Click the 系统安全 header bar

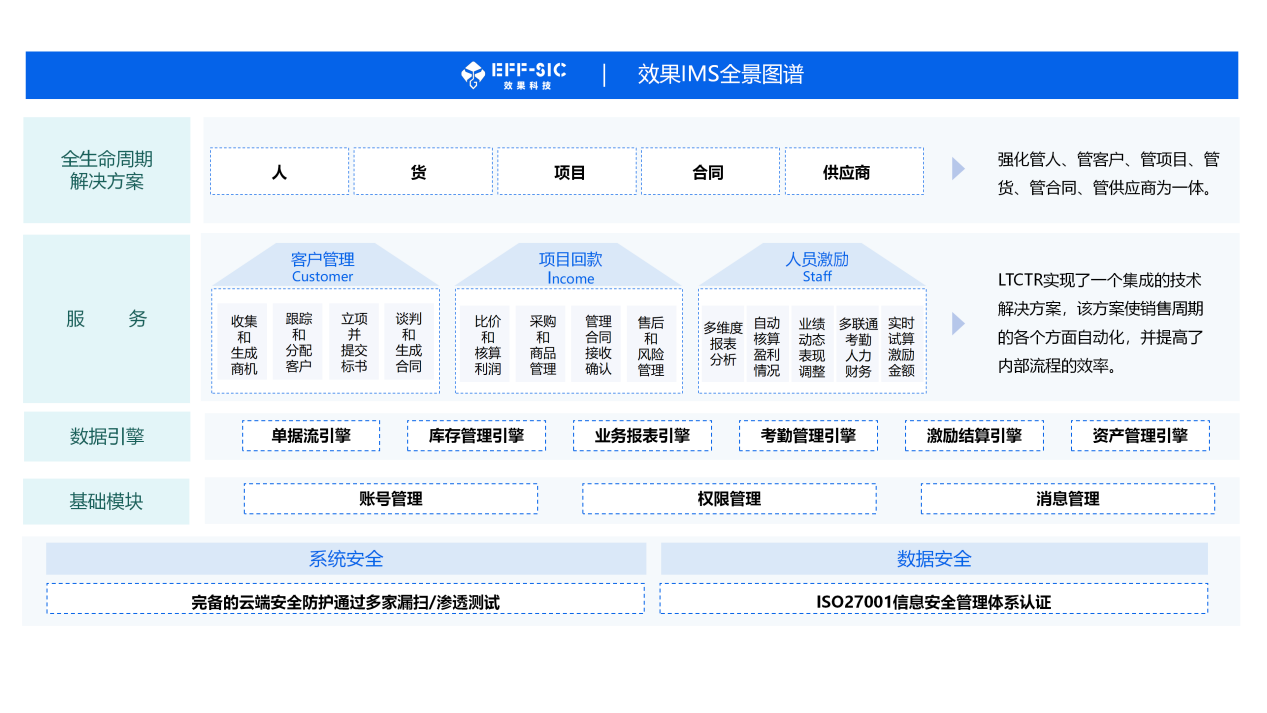pyautogui.click(x=346, y=559)
